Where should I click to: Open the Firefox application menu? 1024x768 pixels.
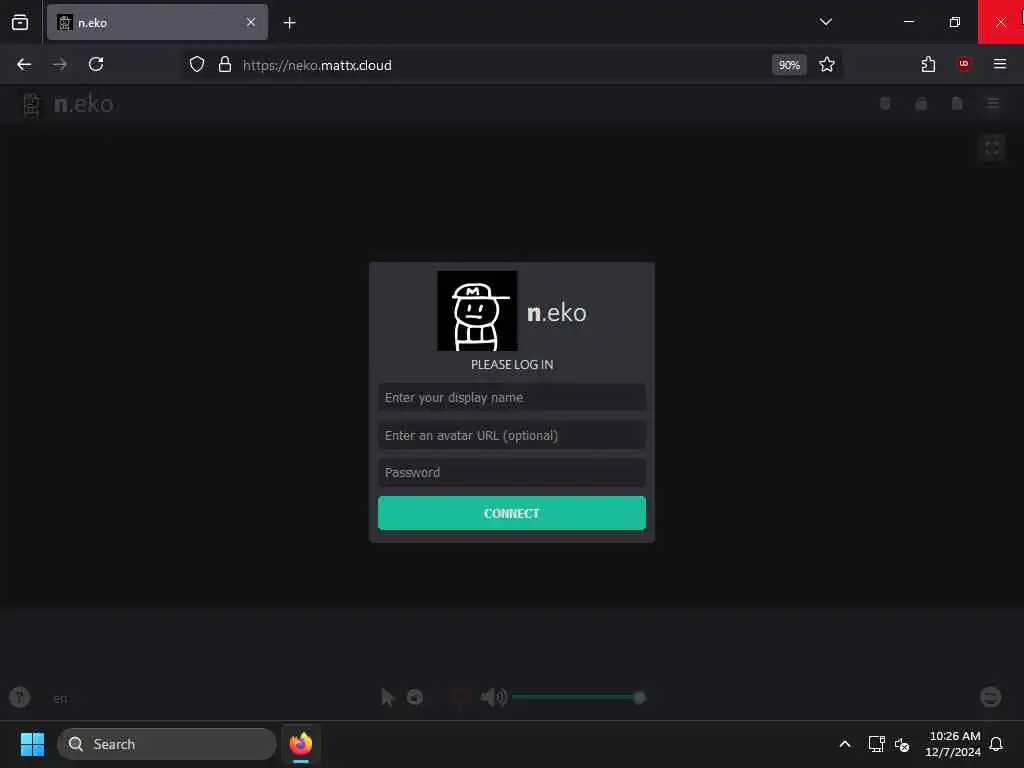pyautogui.click(x=1000, y=64)
